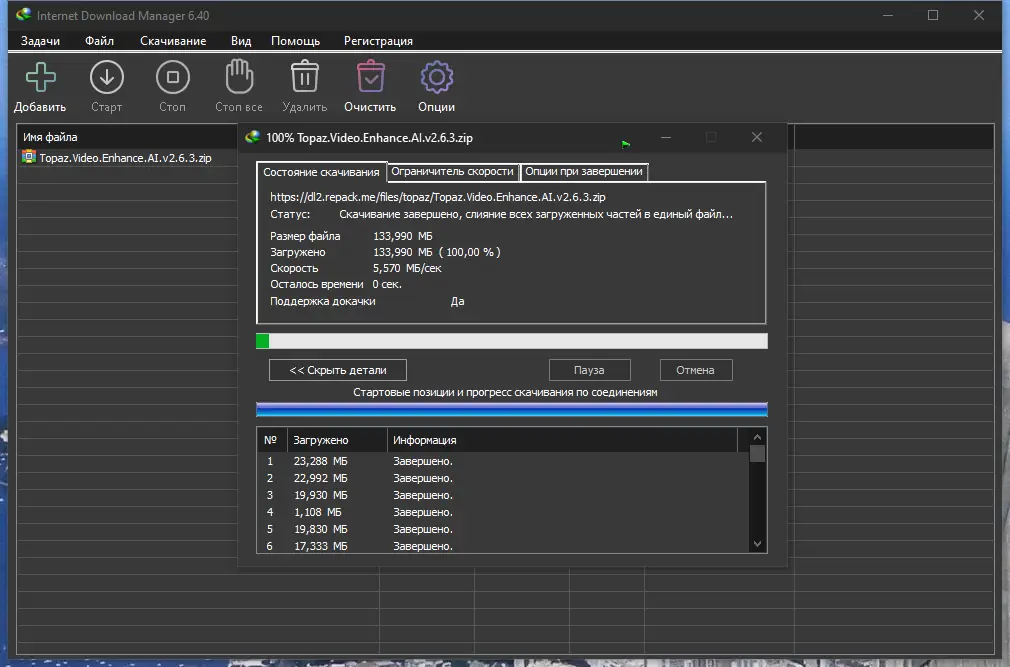Click the scroll up arrow in connections list

pos(758,437)
